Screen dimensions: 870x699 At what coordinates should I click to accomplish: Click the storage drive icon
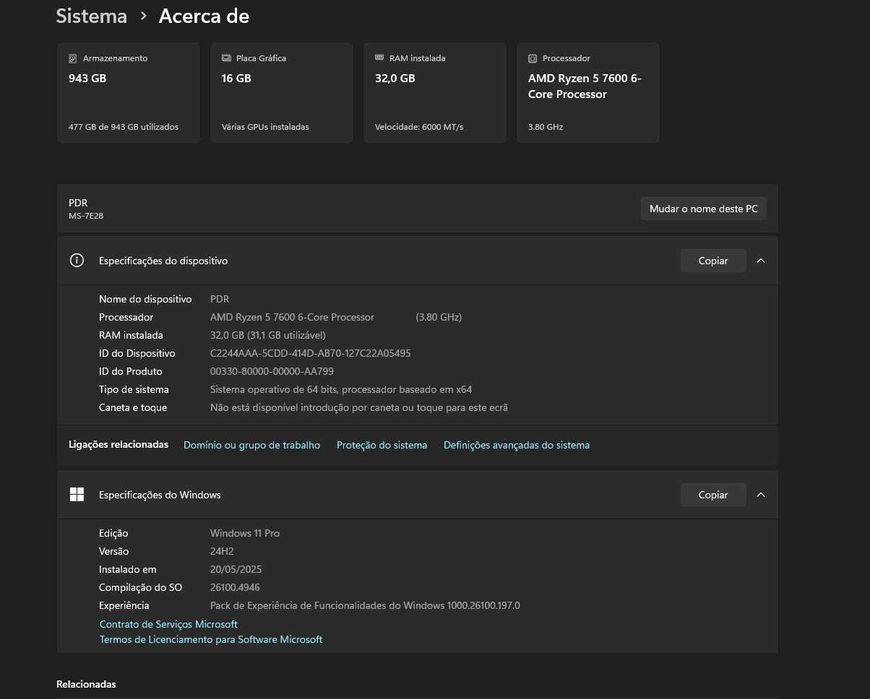pos(73,58)
